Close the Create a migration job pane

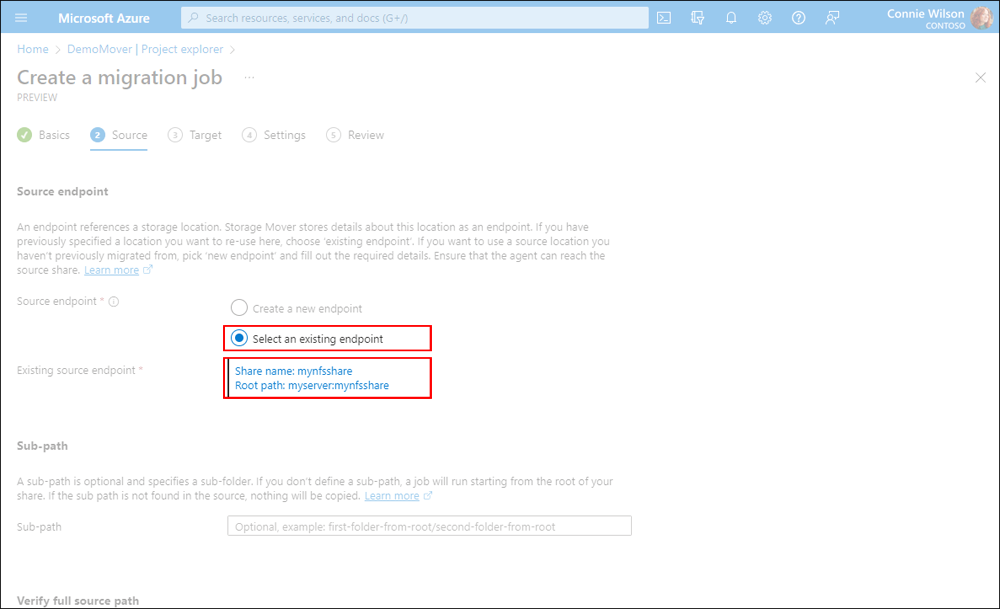[980, 78]
